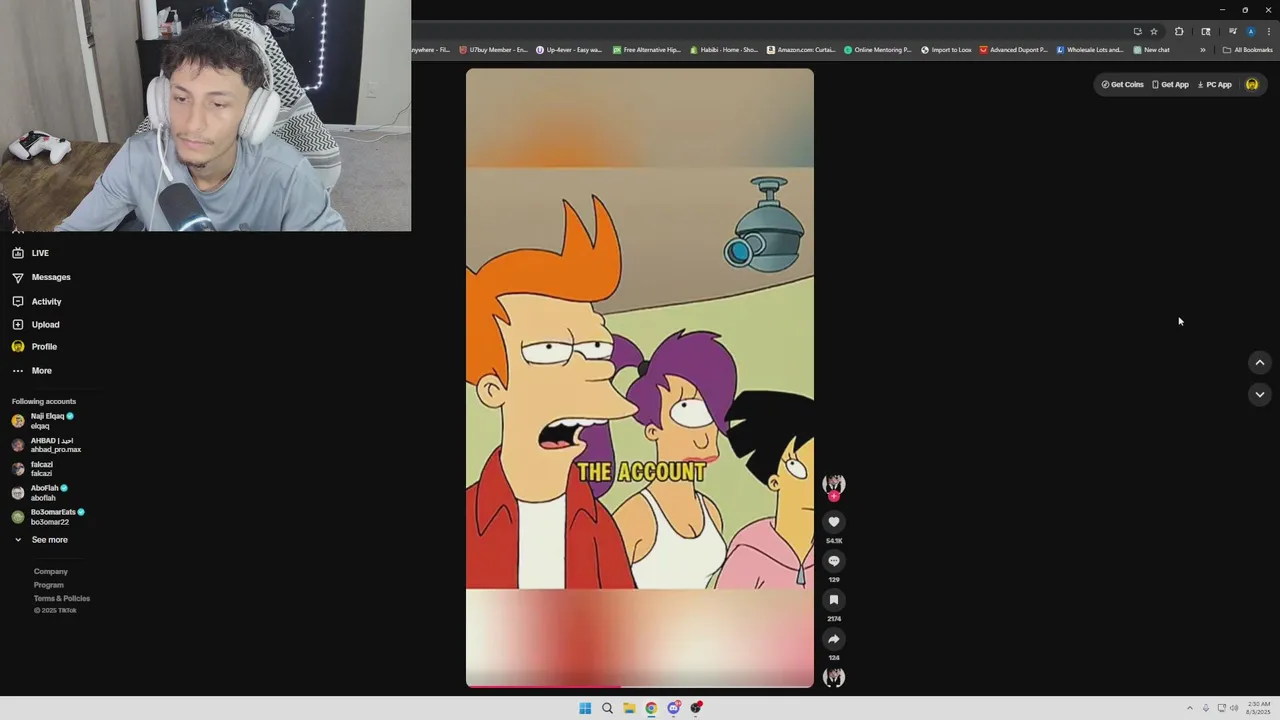Screen dimensions: 1280x720
Task: Click the Upload plus-square icon
Action: (x=17, y=324)
